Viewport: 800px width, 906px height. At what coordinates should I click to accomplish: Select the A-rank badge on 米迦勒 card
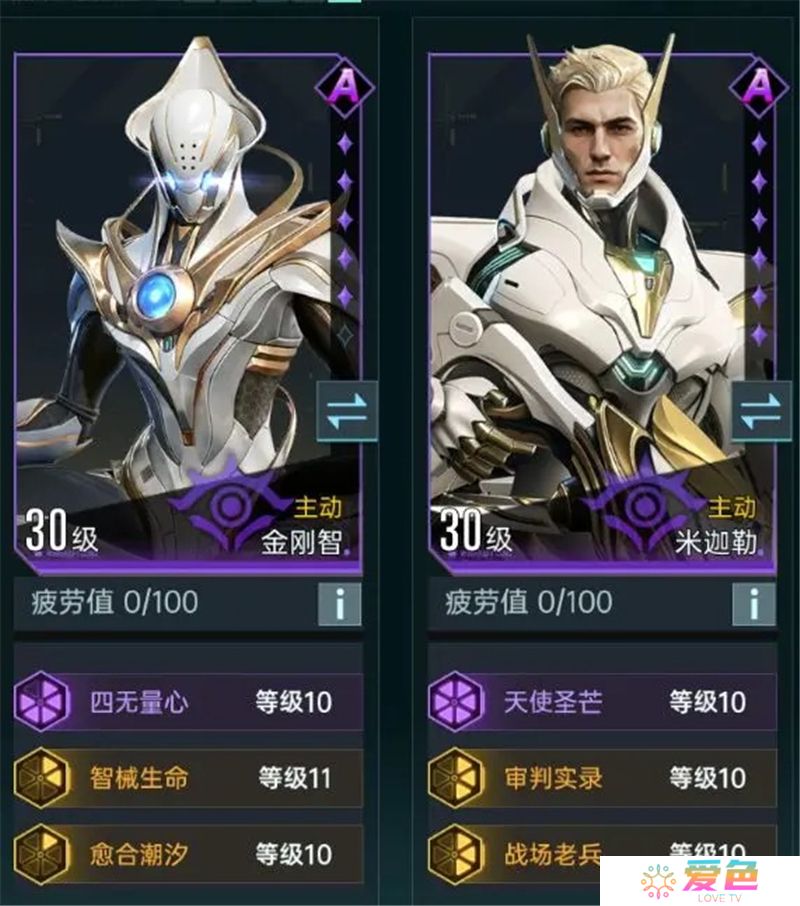(x=759, y=88)
